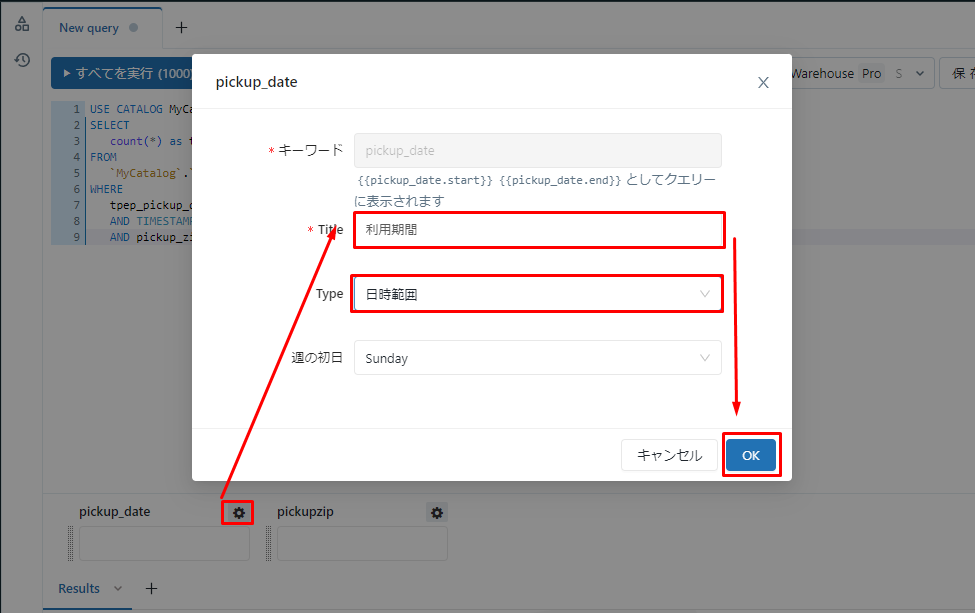Open pickupzip parameter gear settings

[x=437, y=513]
